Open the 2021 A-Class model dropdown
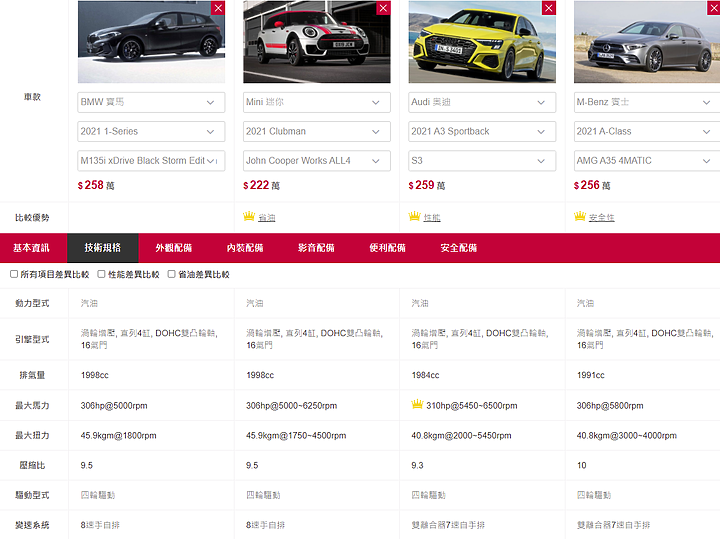The height and width of the screenshot is (539, 720). point(647,131)
